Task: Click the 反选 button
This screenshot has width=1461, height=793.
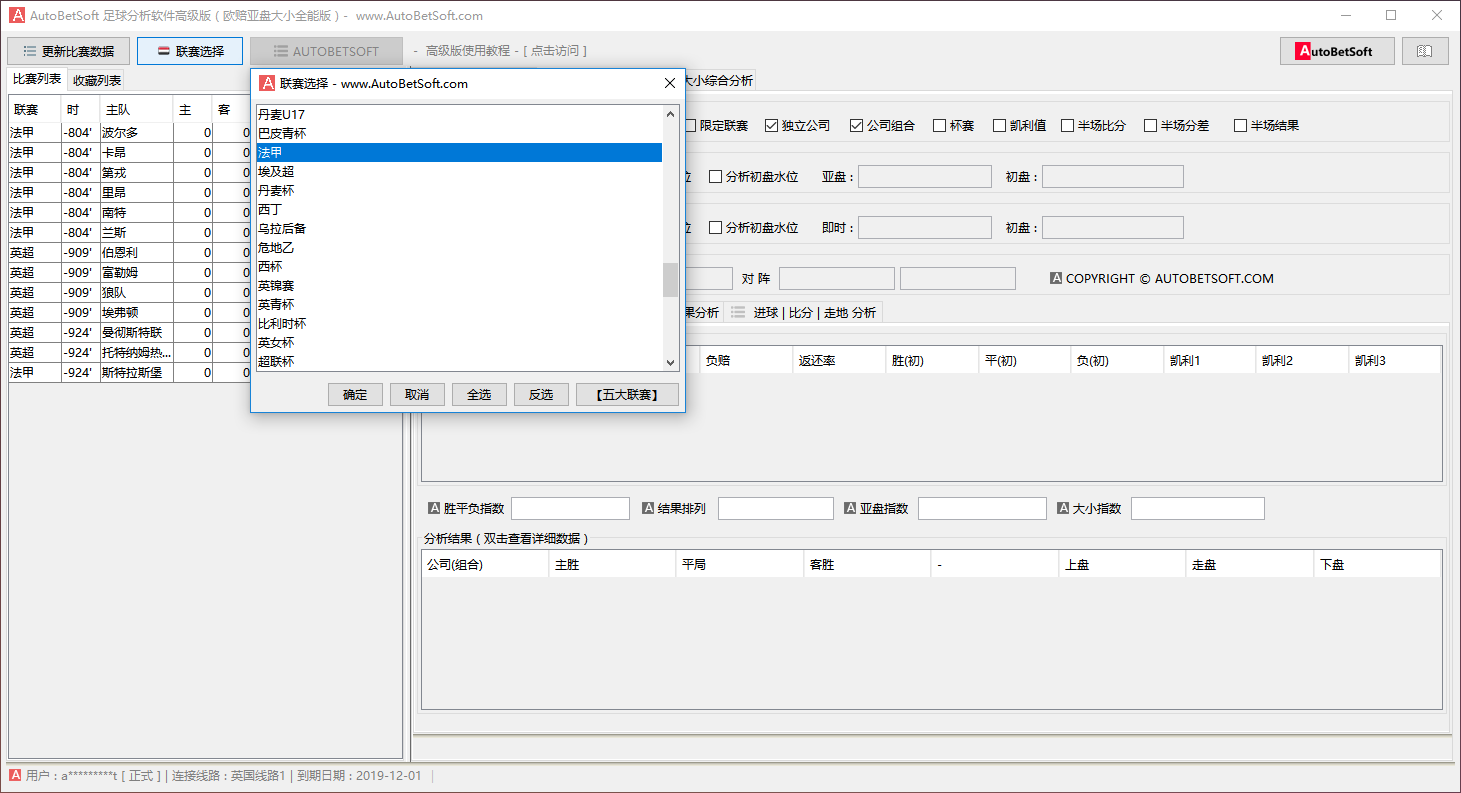Action: click(541, 395)
